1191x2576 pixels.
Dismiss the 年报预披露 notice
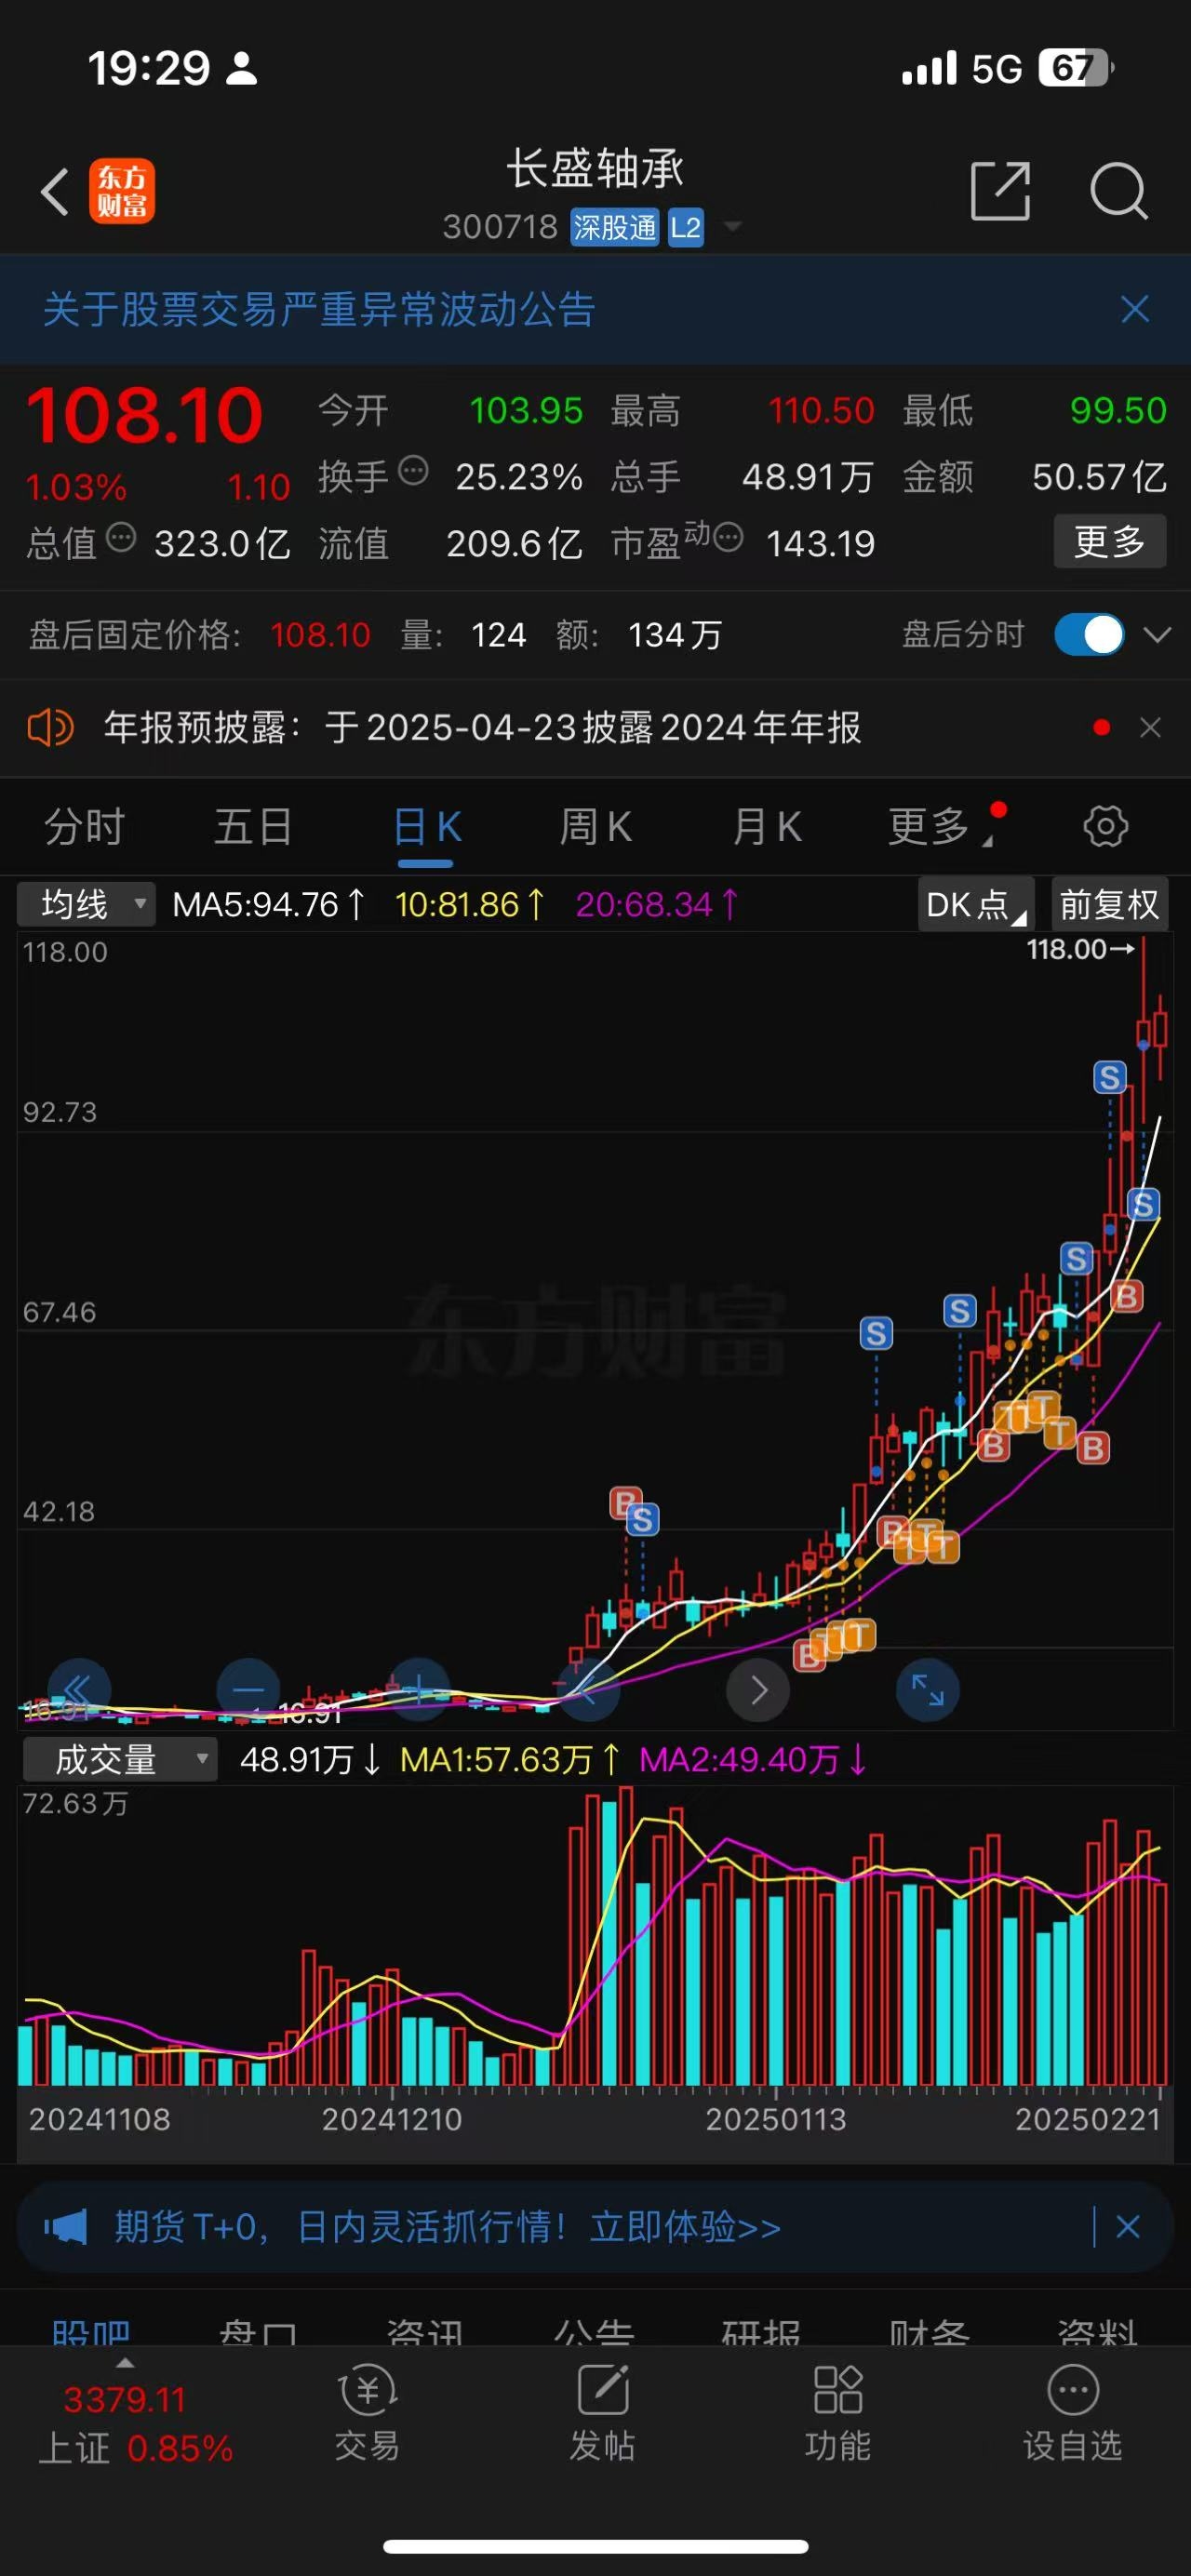click(x=1151, y=727)
